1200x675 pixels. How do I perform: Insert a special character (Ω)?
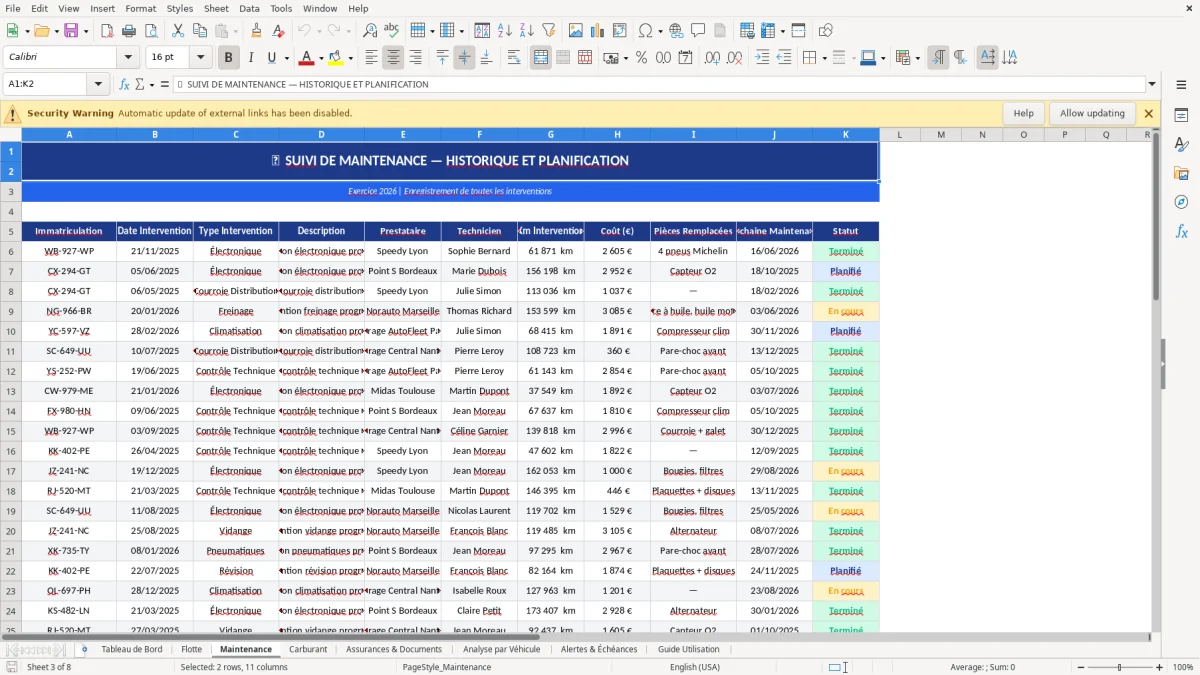(x=644, y=31)
